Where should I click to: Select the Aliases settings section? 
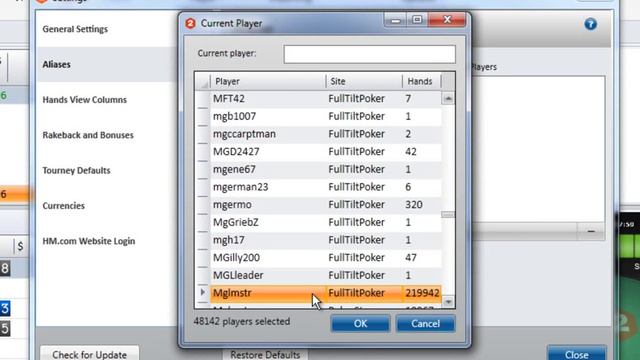coord(56,64)
